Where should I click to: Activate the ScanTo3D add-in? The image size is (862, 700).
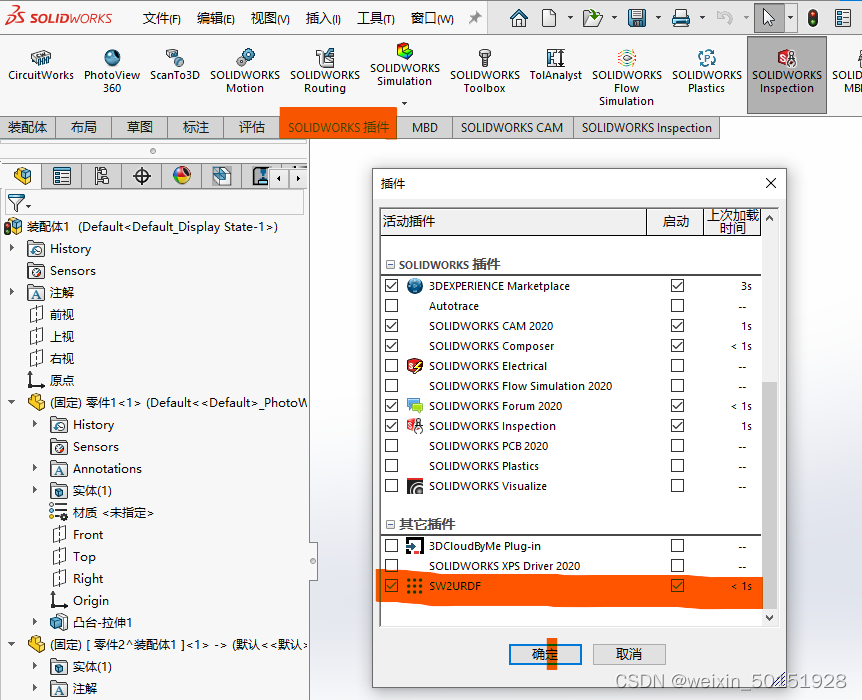pos(174,65)
